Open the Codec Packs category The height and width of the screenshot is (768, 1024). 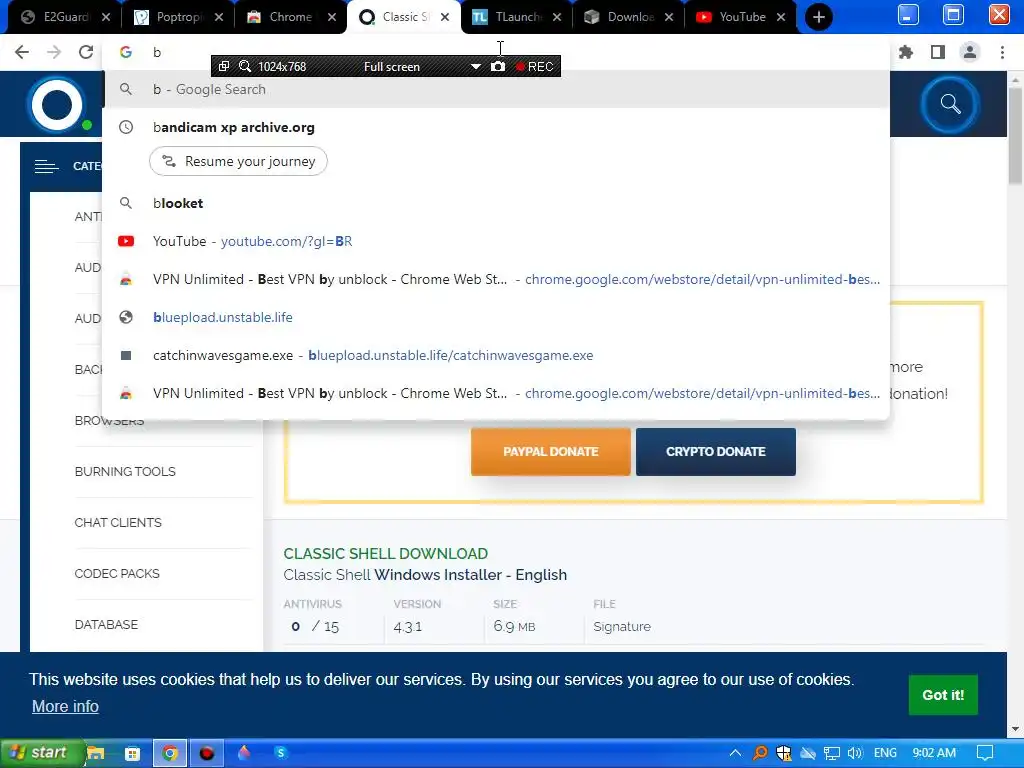click(117, 573)
